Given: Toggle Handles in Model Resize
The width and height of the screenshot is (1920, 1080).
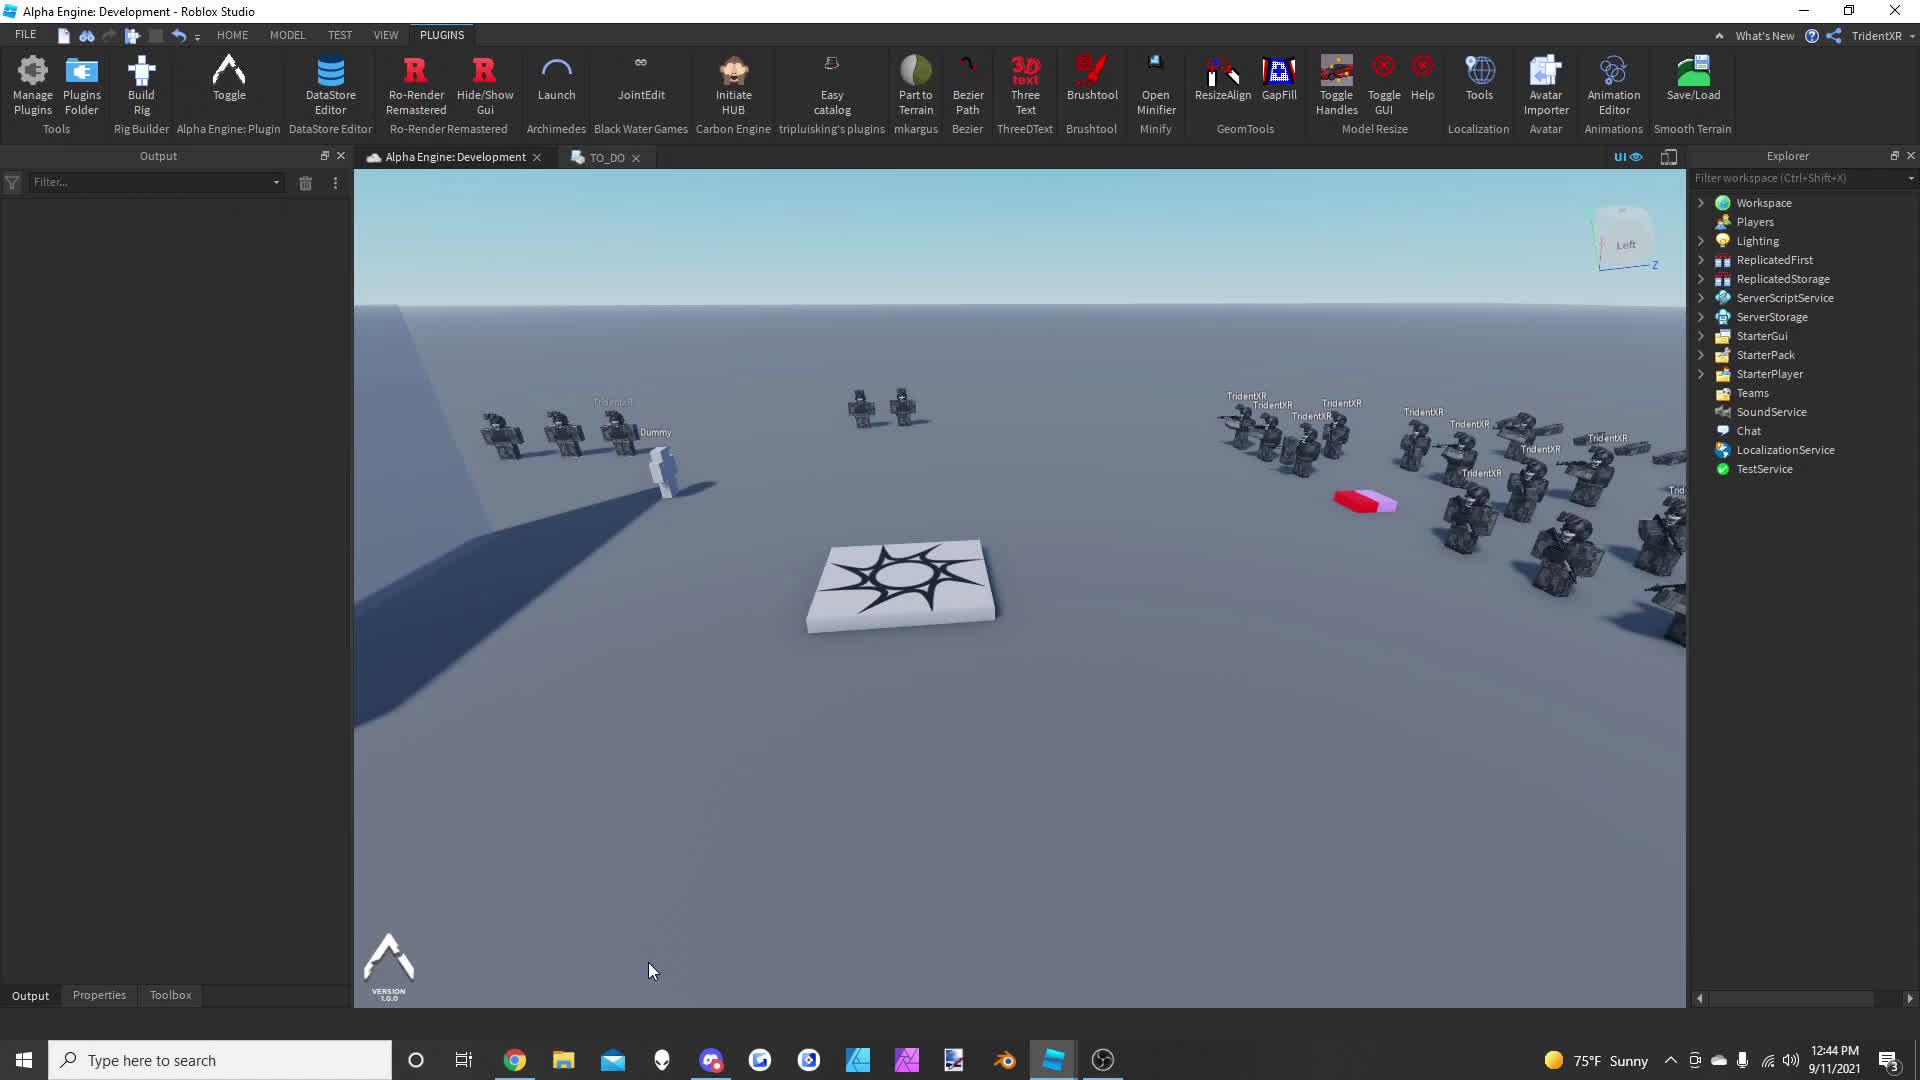Looking at the screenshot, I should coord(1336,85).
